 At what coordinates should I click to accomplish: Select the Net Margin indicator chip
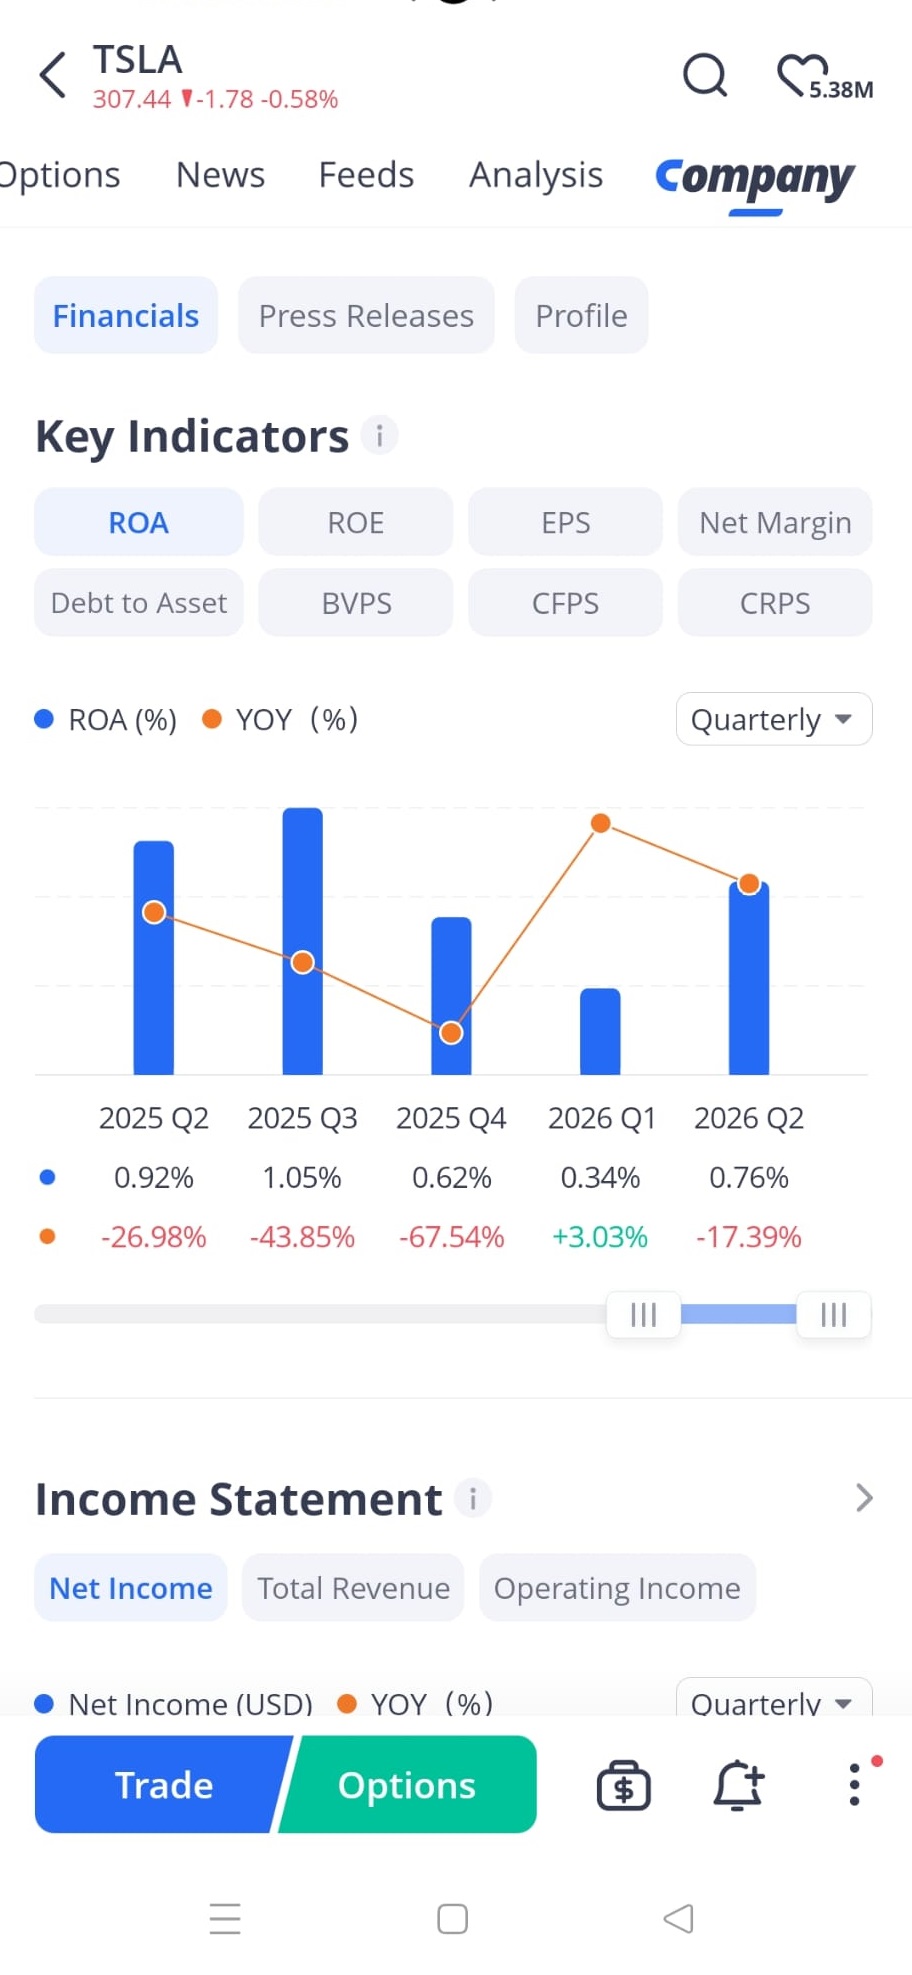click(x=775, y=522)
